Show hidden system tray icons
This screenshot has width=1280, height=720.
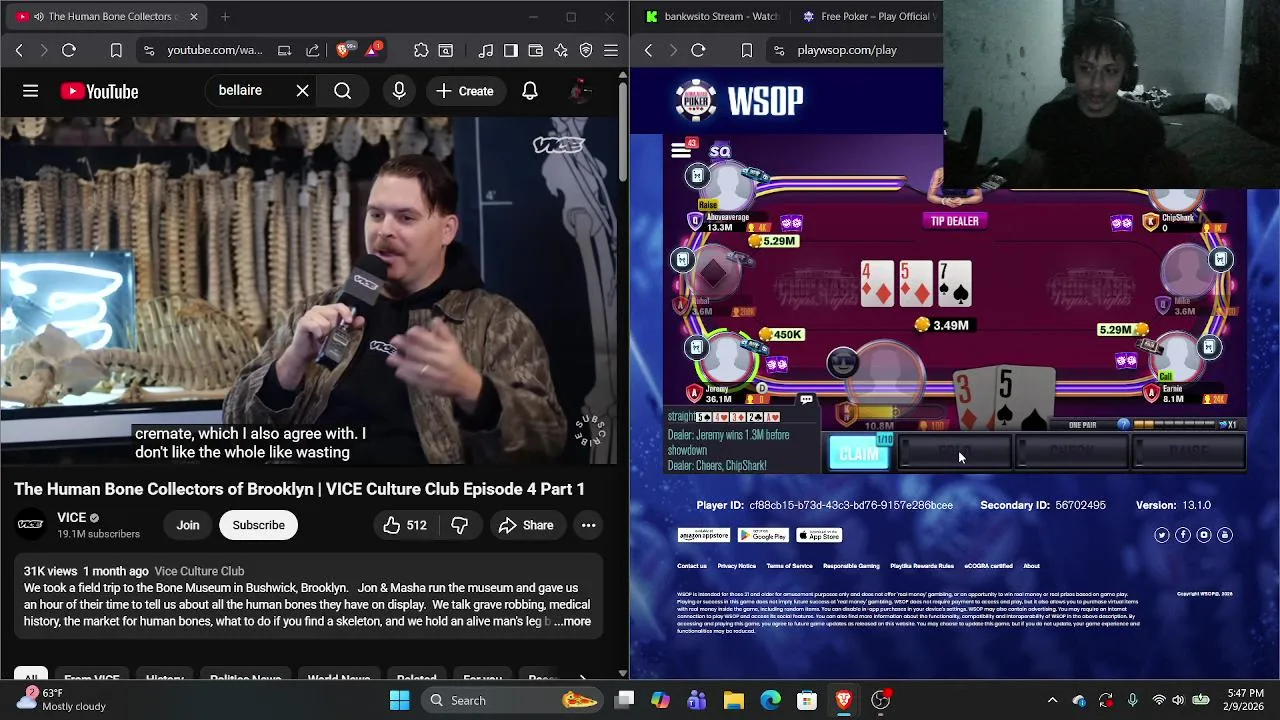point(1052,700)
